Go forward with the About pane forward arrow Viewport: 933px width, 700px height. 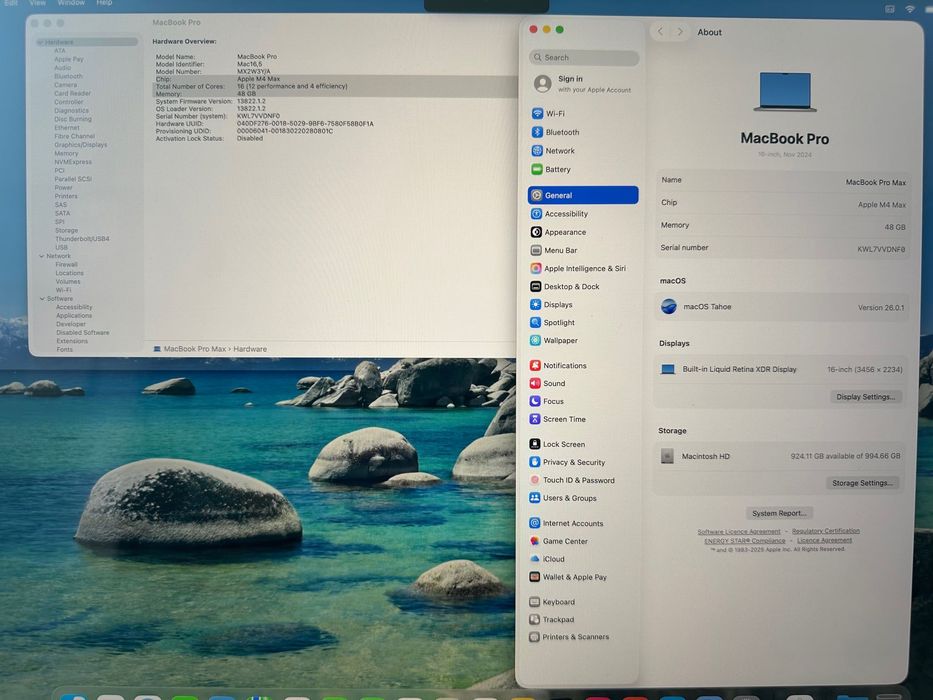point(680,32)
